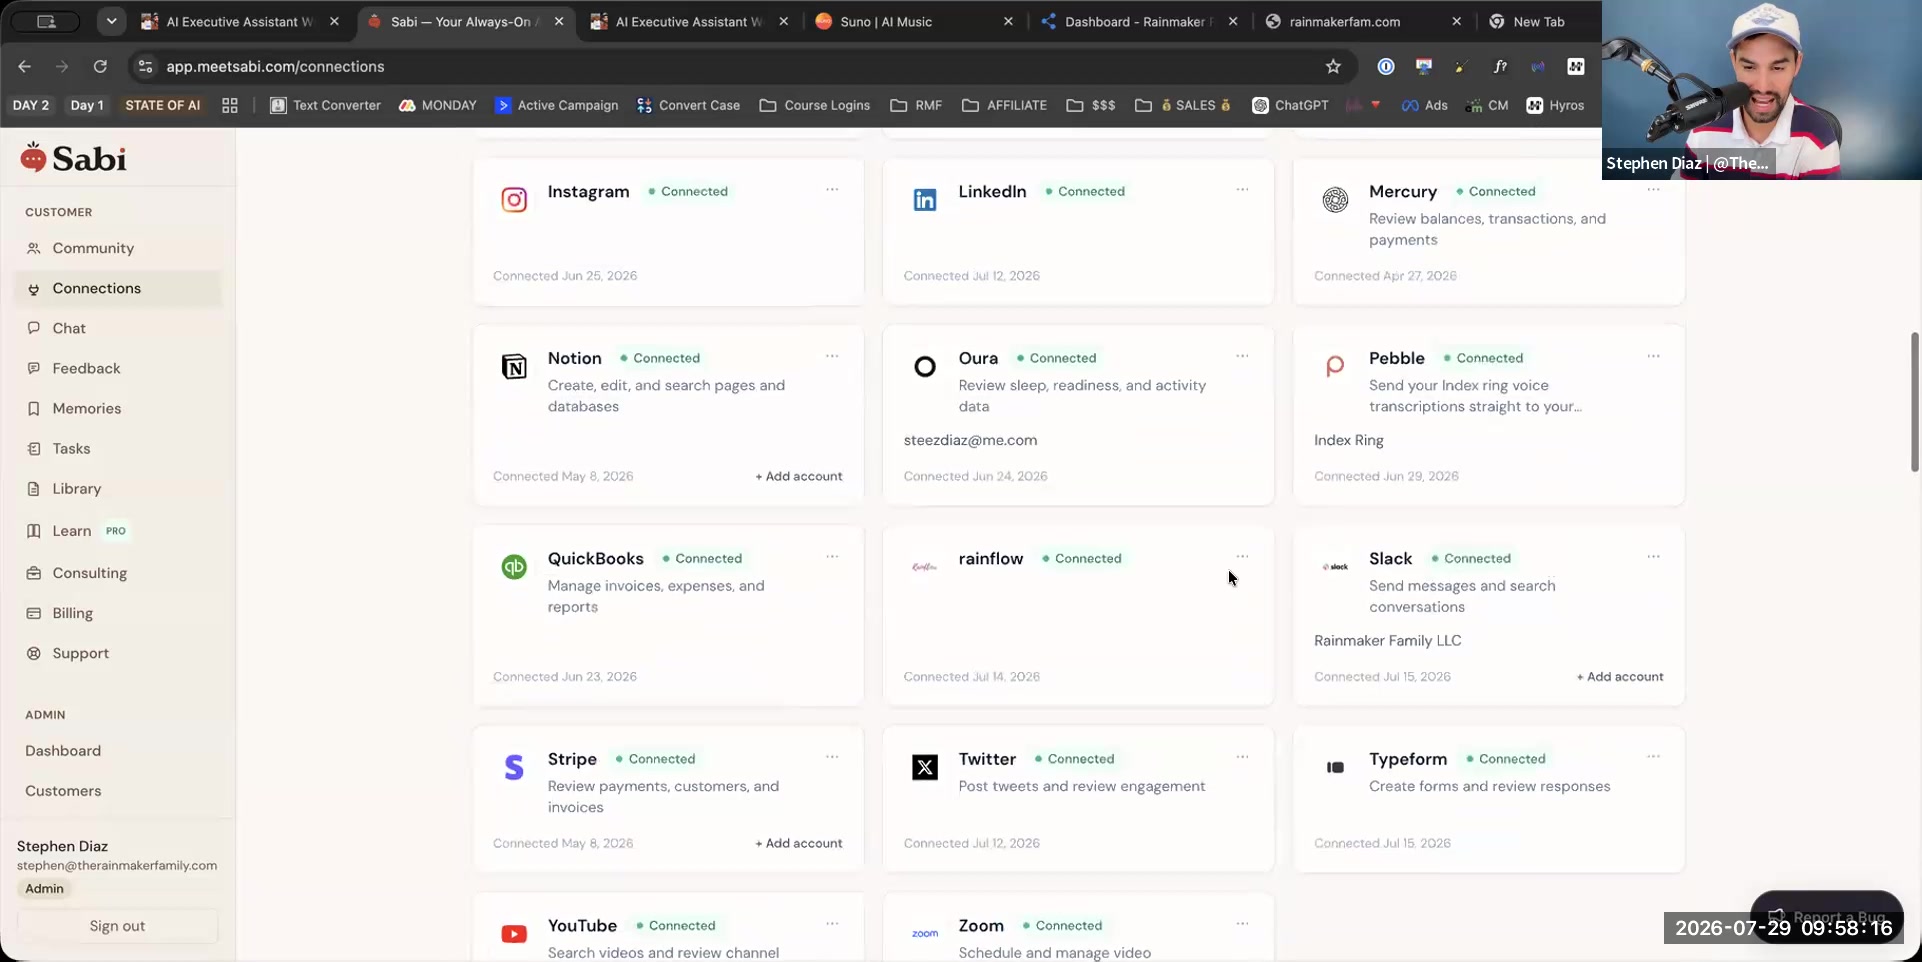Viewport: 1922px width, 962px height.
Task: Open ChatGPT bookmark
Action: (1290, 105)
